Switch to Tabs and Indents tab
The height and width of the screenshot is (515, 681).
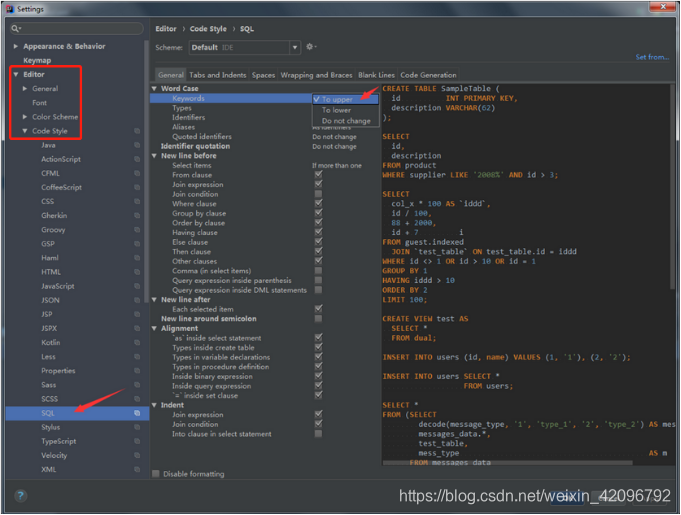coord(218,75)
